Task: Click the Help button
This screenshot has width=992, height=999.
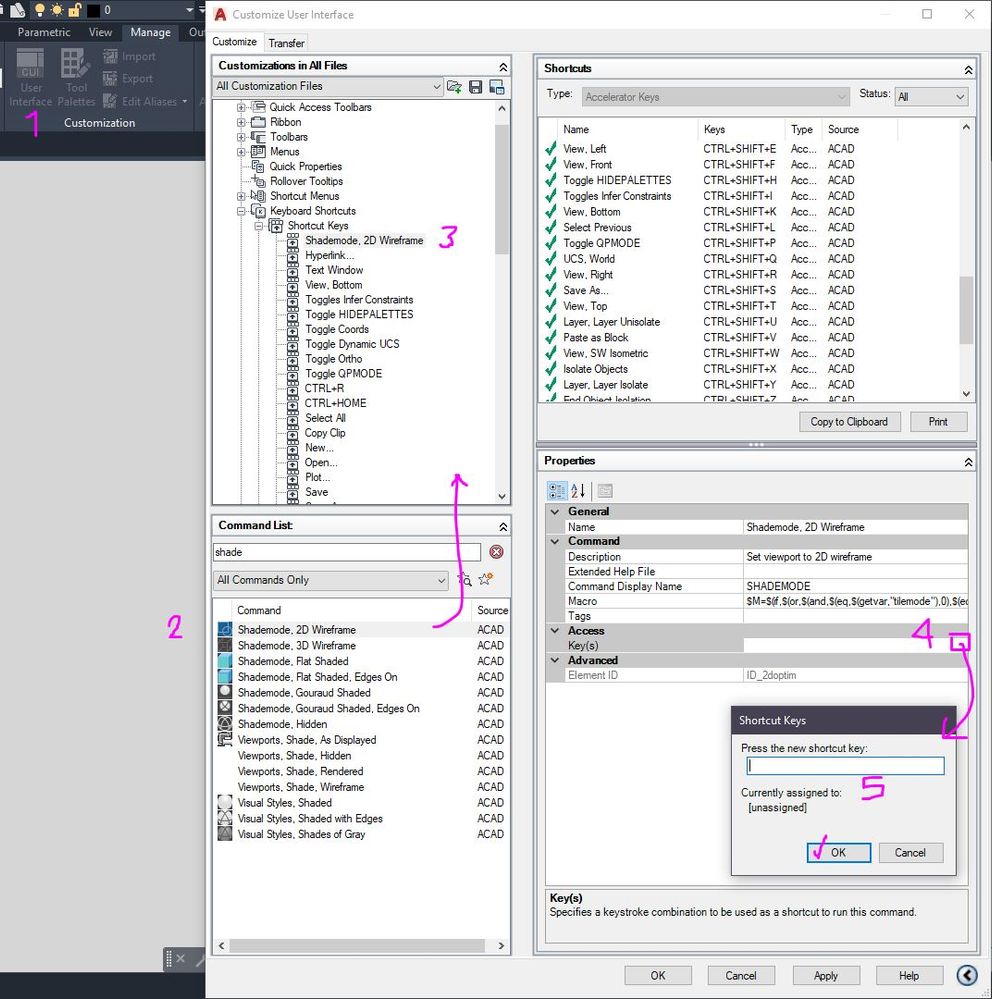Action: [x=909, y=975]
